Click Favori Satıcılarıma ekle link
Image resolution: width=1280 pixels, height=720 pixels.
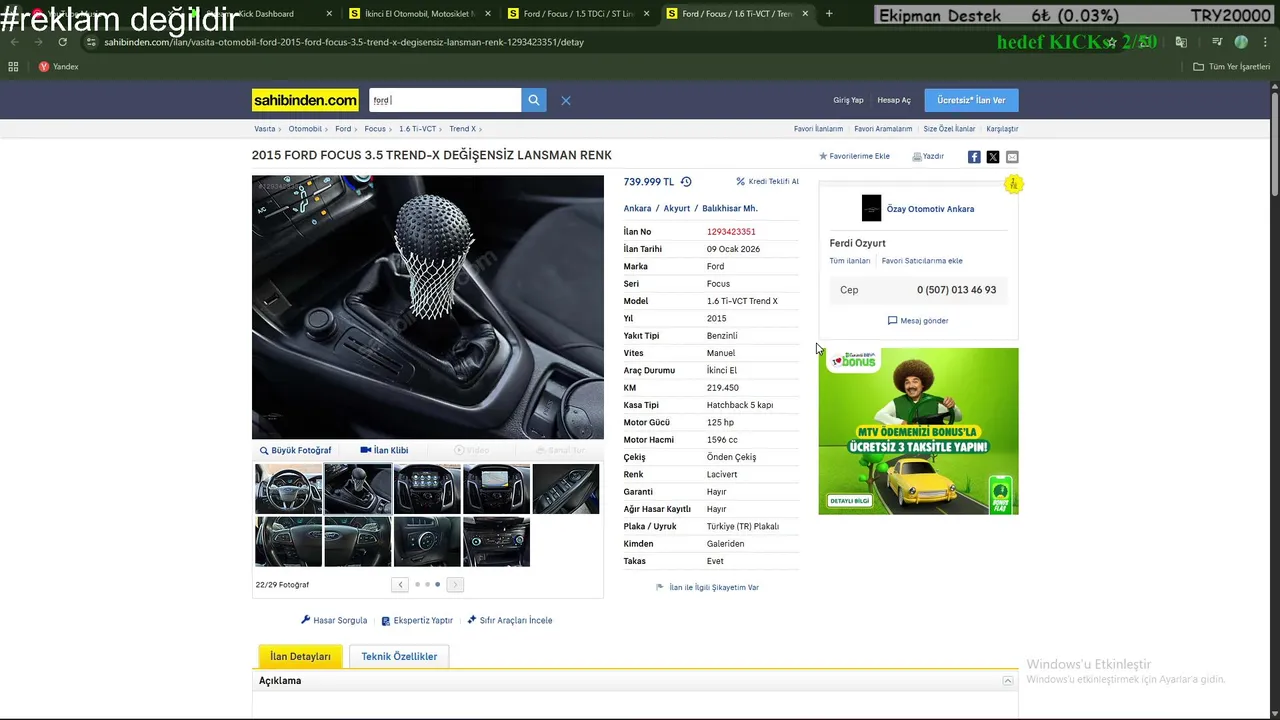pos(922,261)
